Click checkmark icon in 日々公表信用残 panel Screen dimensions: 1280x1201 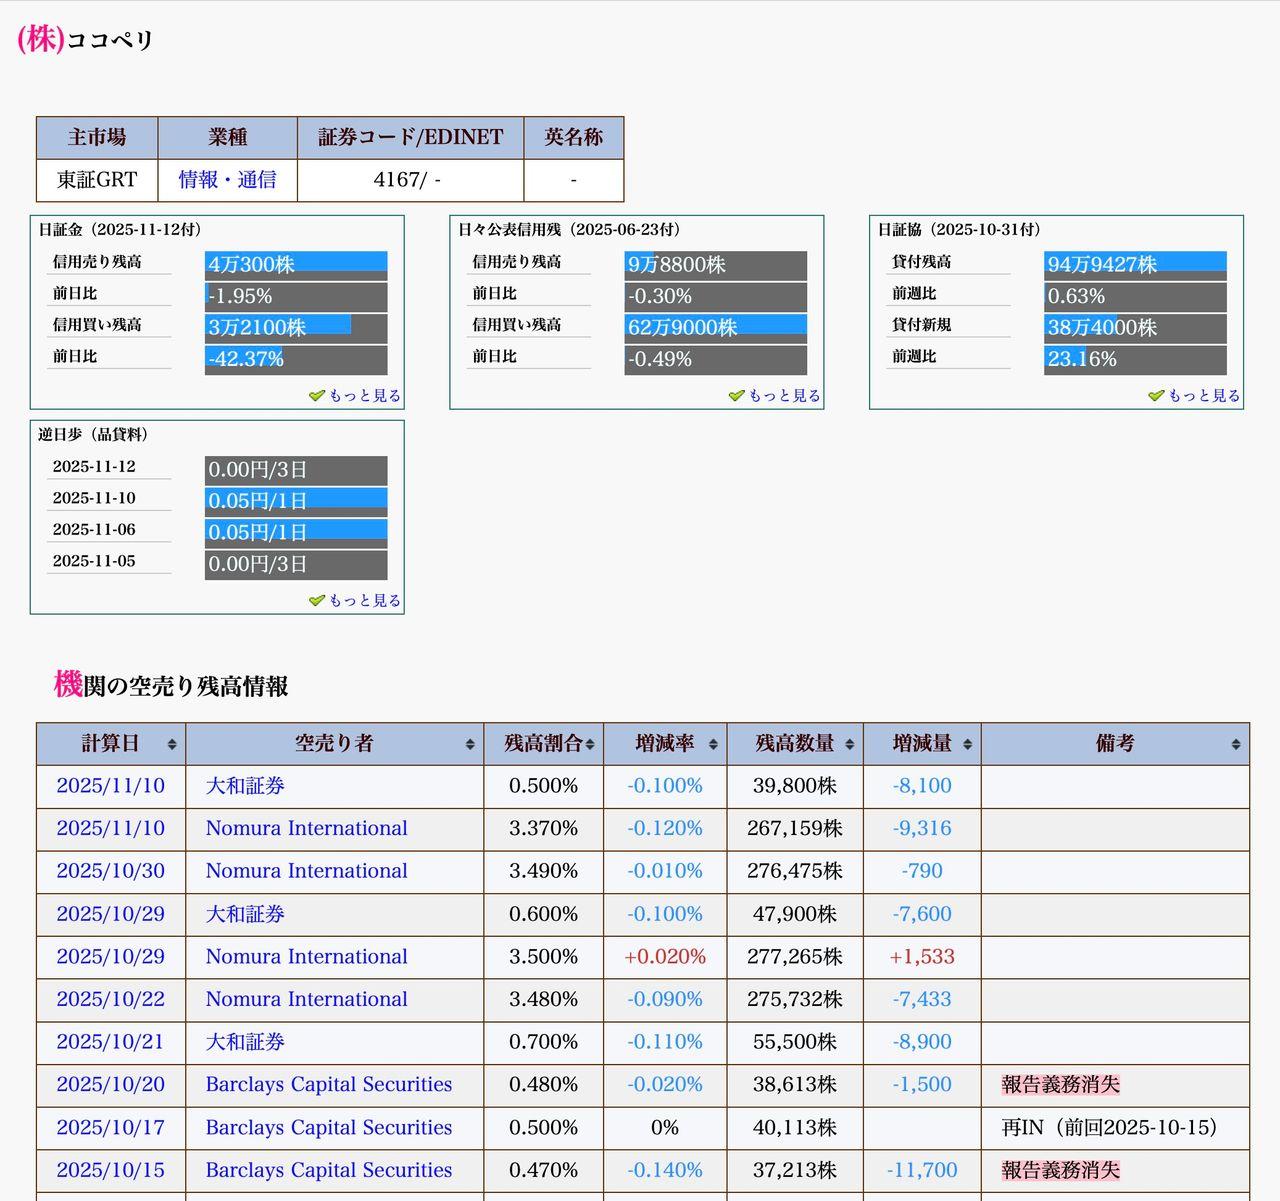[x=737, y=396]
